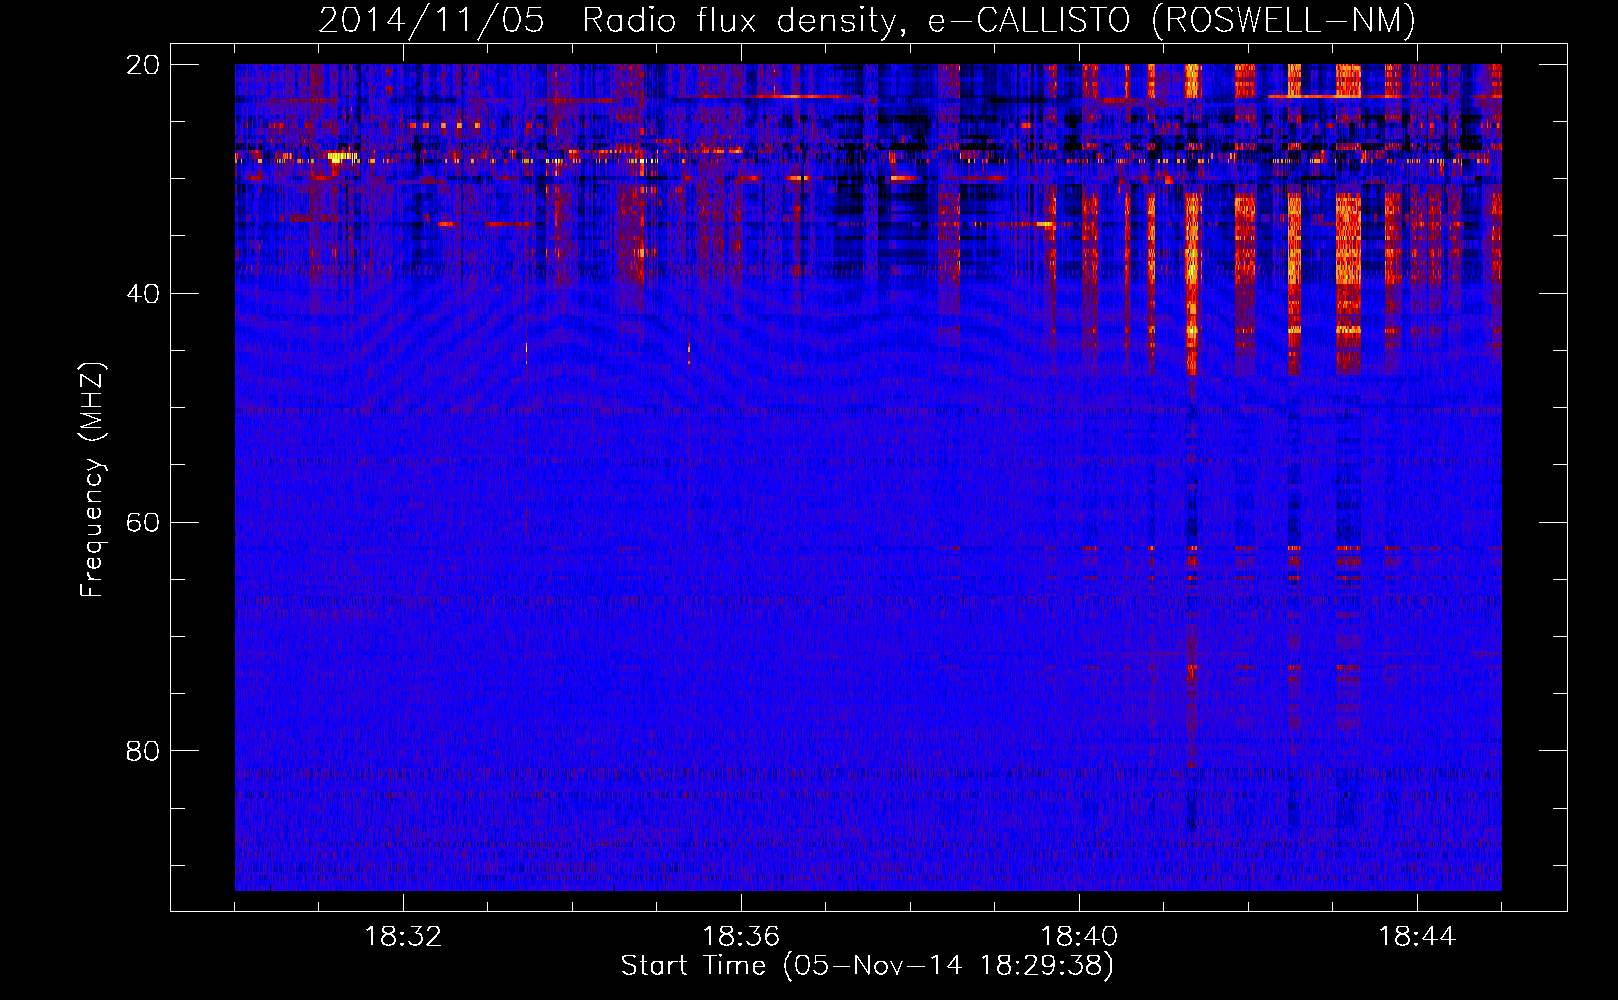The image size is (1618, 1000).
Task: Click the "Start Time (05-Nov-14 18:29:38)" axis label
Action: (867, 966)
